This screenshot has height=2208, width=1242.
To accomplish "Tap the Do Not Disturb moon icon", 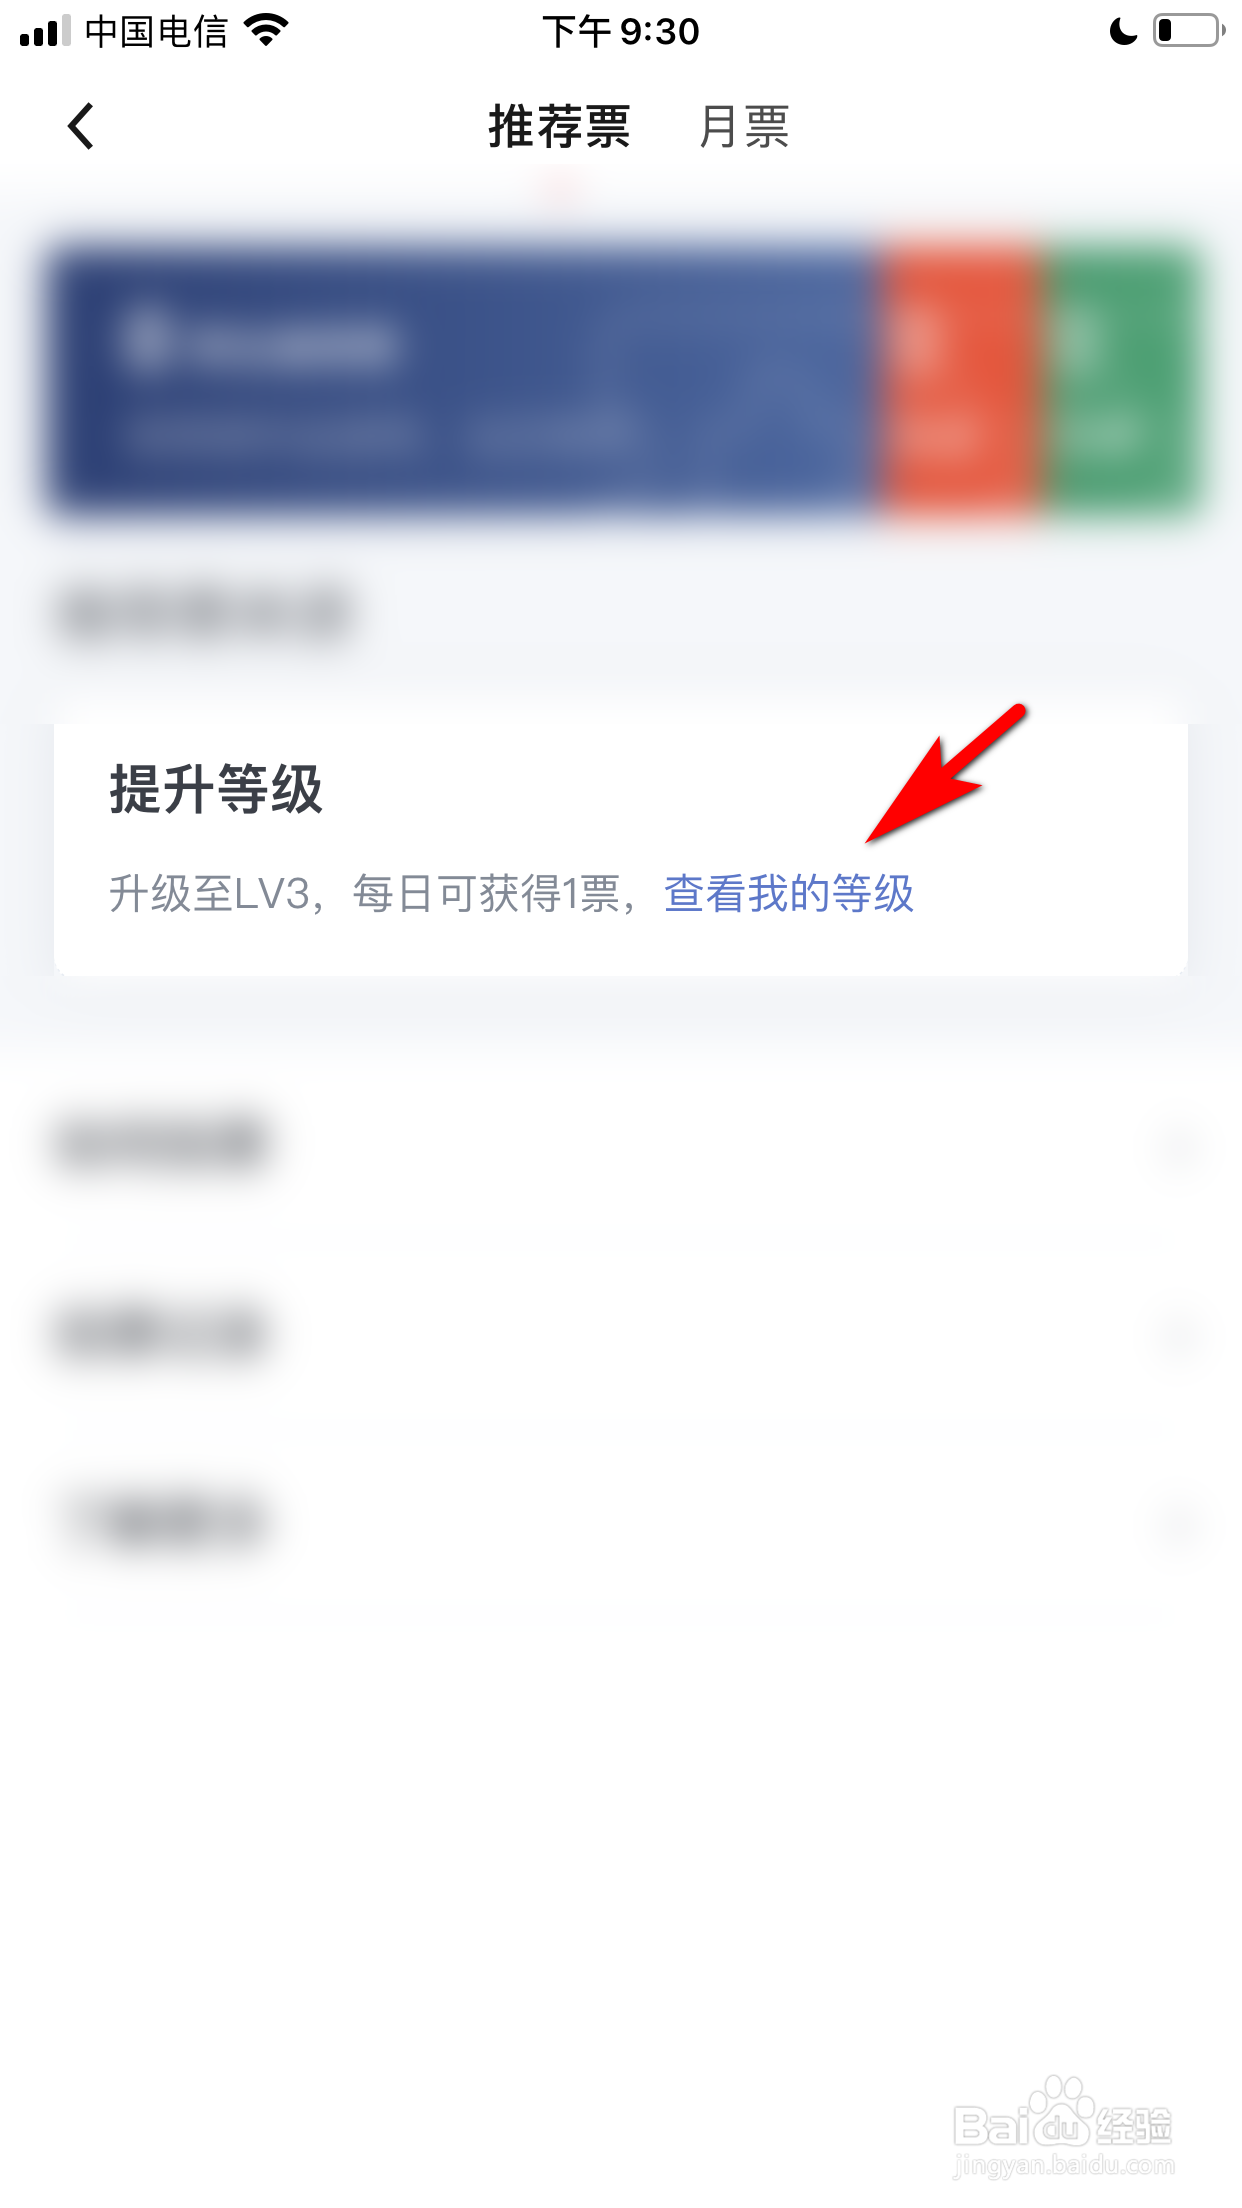I will click(x=1123, y=31).
